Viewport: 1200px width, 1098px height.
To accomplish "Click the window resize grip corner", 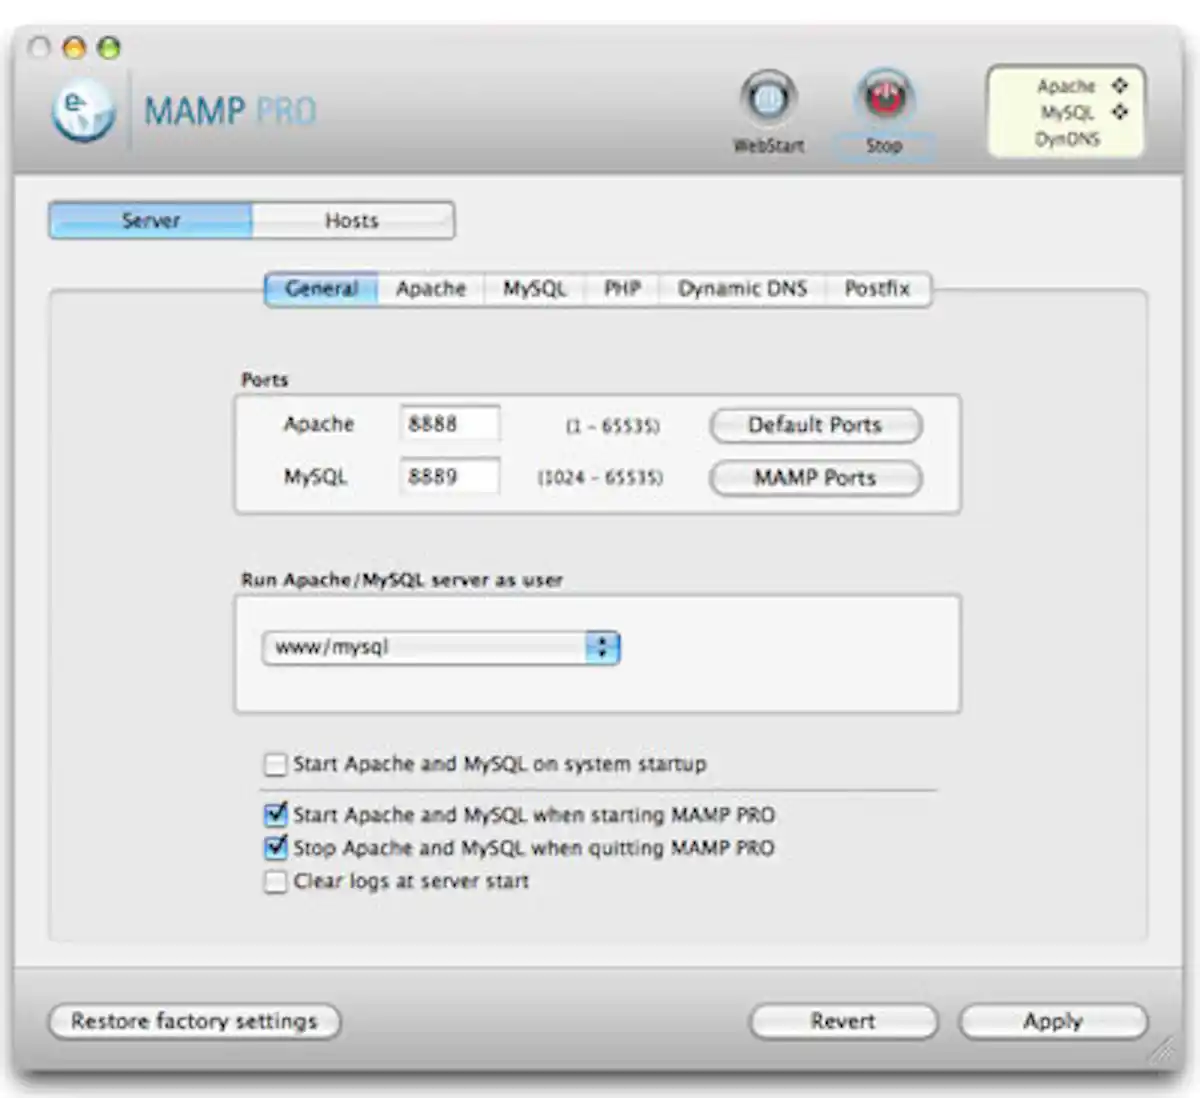I will (x=1161, y=1049).
